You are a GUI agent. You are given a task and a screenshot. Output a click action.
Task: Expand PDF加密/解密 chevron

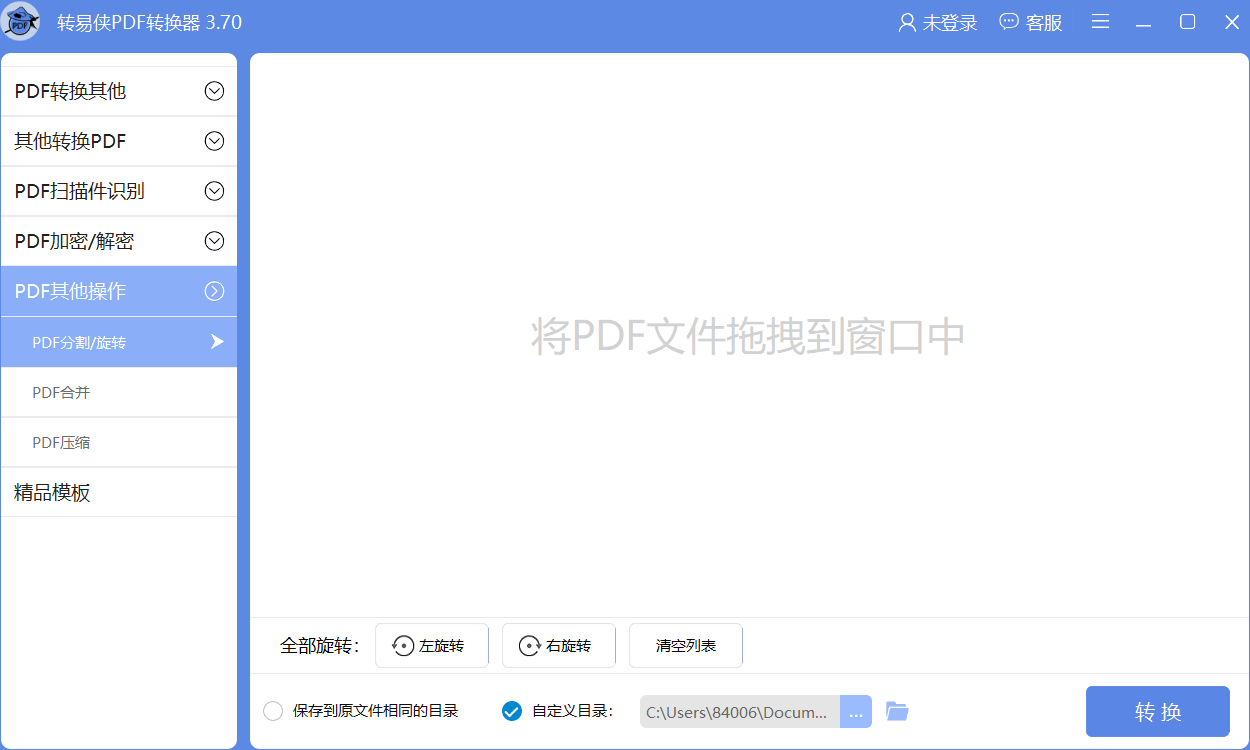coord(214,241)
